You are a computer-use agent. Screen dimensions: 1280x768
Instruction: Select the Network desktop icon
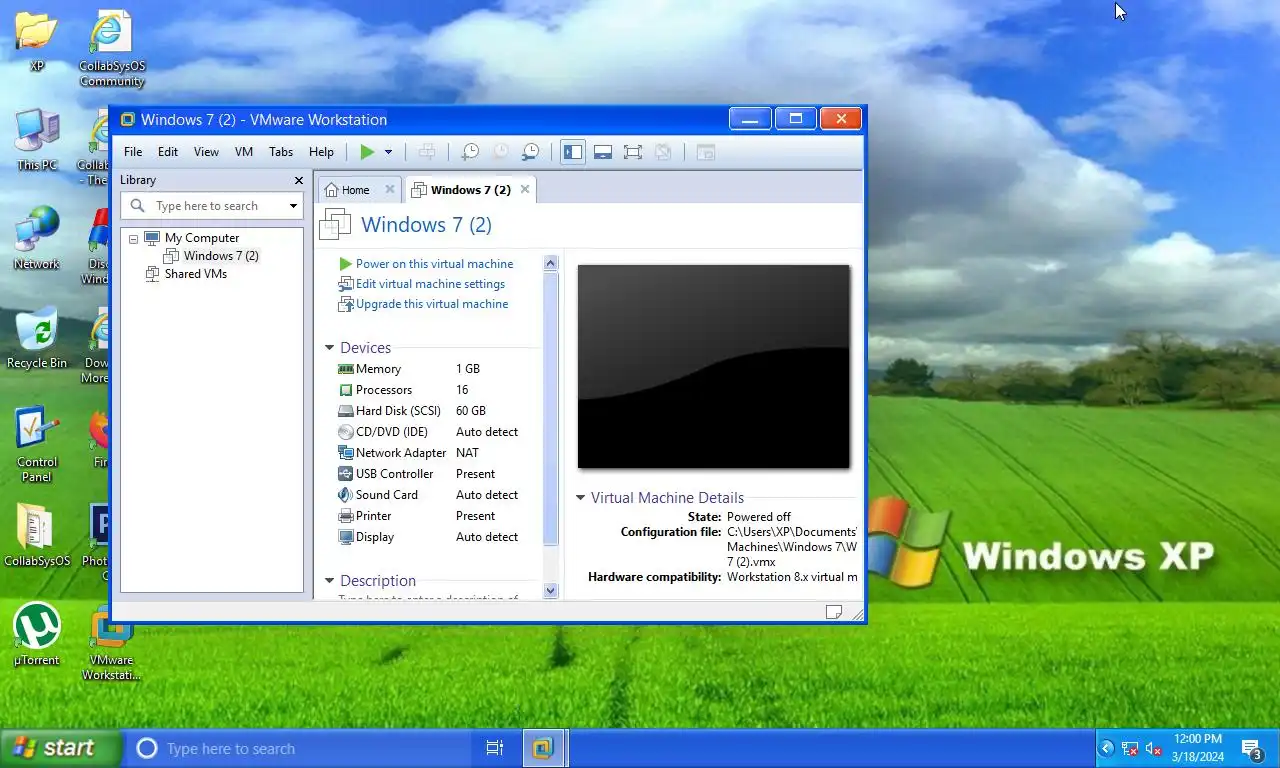coord(37,238)
